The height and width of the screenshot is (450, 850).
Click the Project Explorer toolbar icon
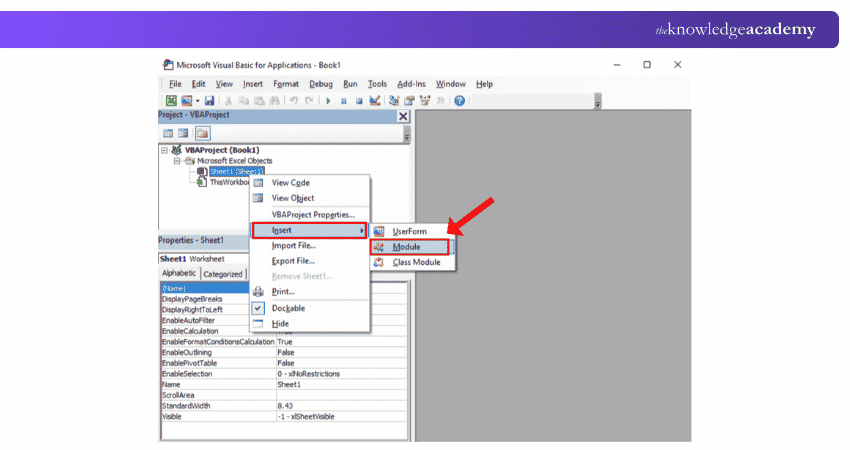(394, 100)
